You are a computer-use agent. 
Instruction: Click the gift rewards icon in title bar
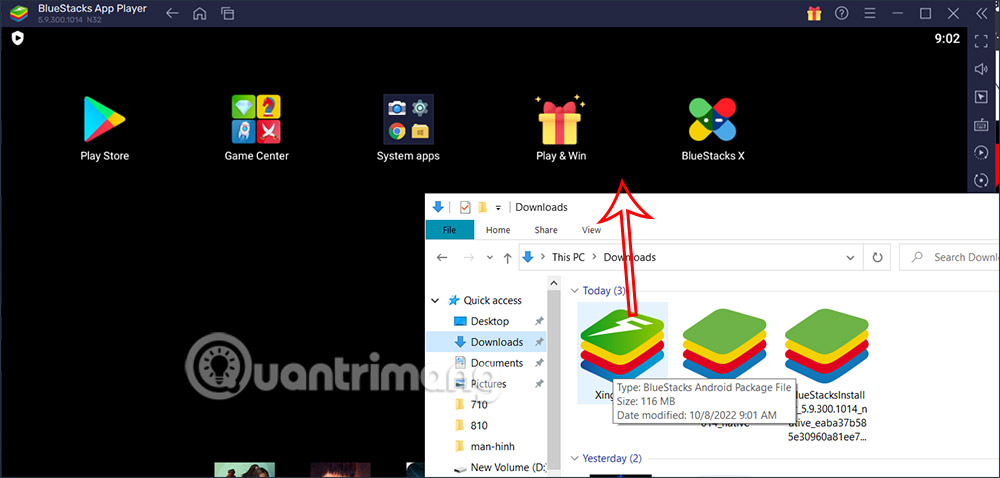814,13
